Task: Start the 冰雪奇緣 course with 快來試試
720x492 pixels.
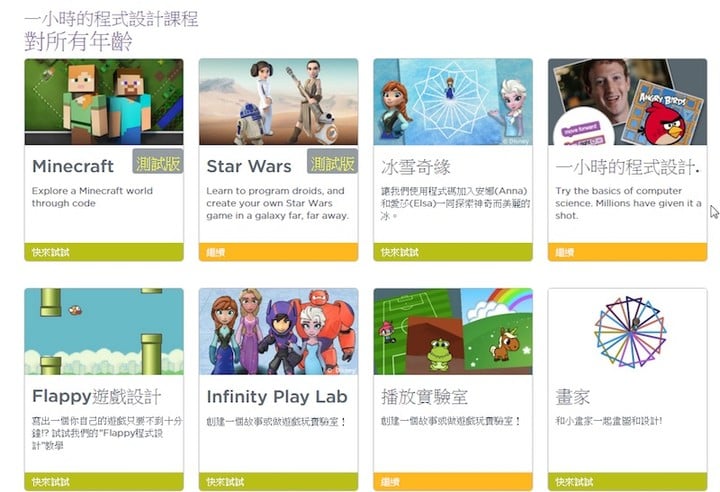Action: (453, 252)
